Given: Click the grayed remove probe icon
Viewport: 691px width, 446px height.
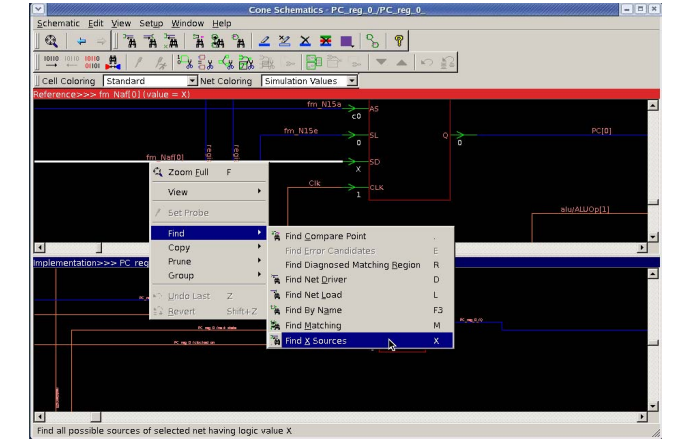Looking at the screenshot, I should pyautogui.click(x=160, y=62).
